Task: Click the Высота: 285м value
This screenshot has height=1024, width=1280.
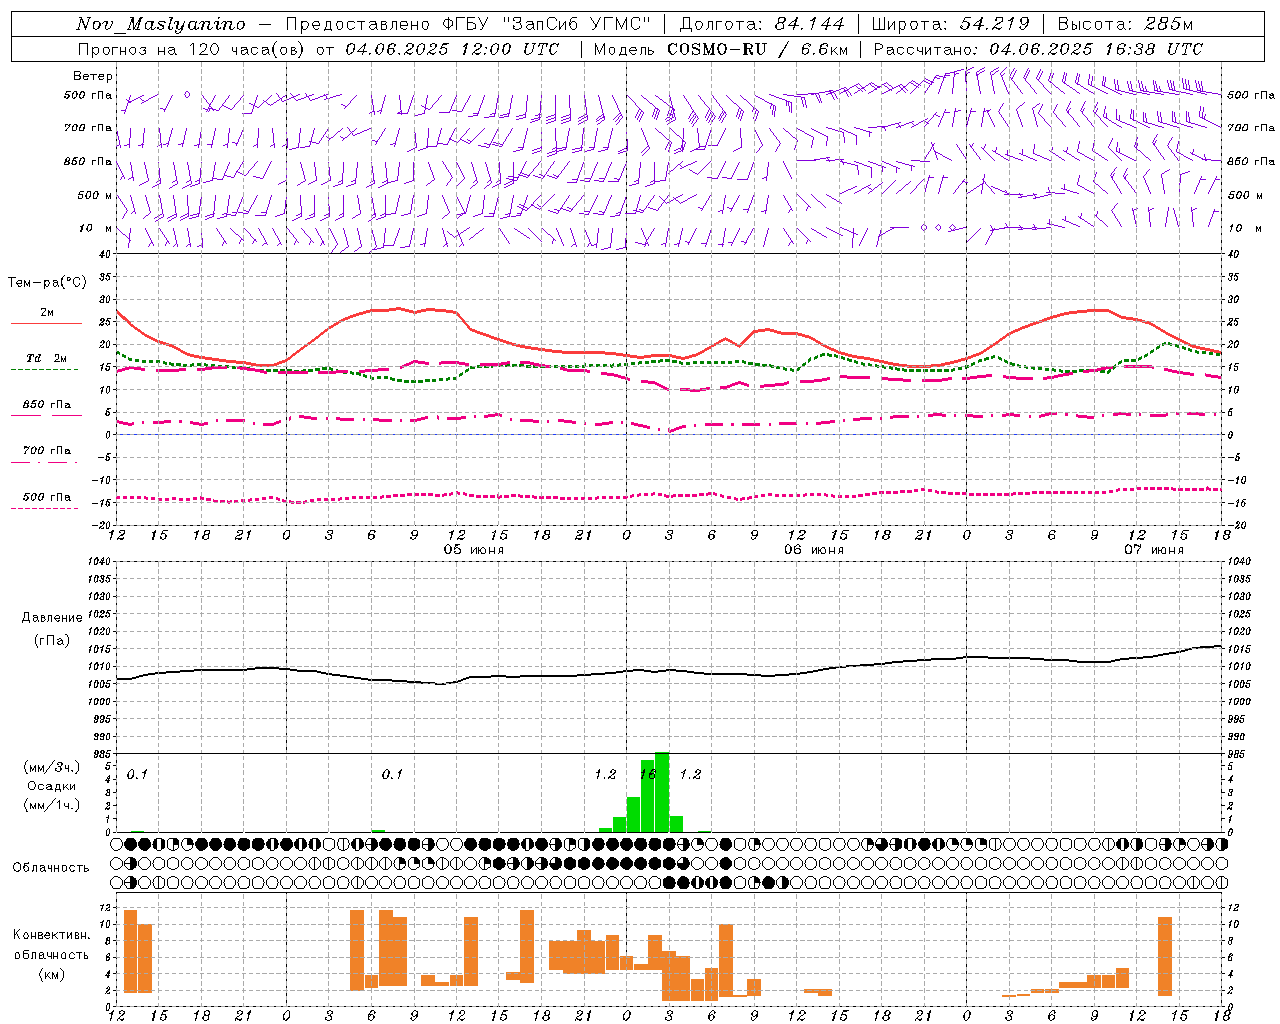Action: [x=1125, y=24]
